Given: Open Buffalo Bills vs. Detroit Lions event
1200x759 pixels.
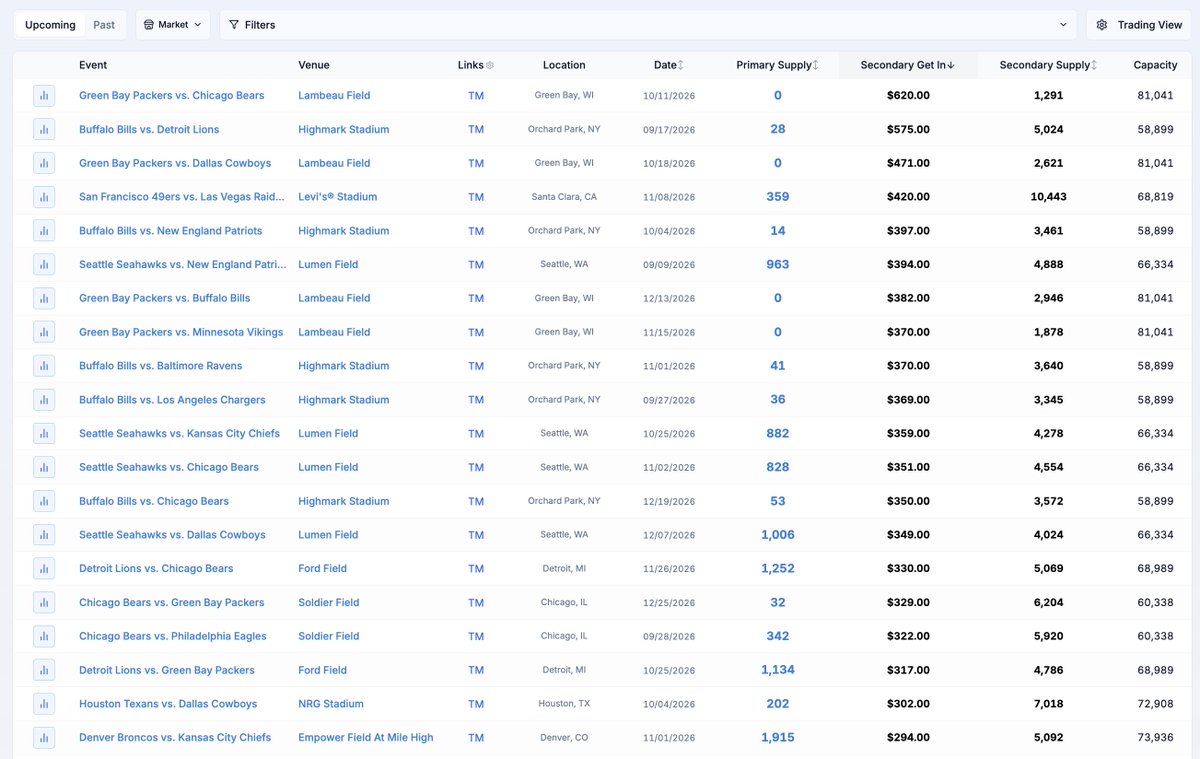Looking at the screenshot, I should coord(149,130).
